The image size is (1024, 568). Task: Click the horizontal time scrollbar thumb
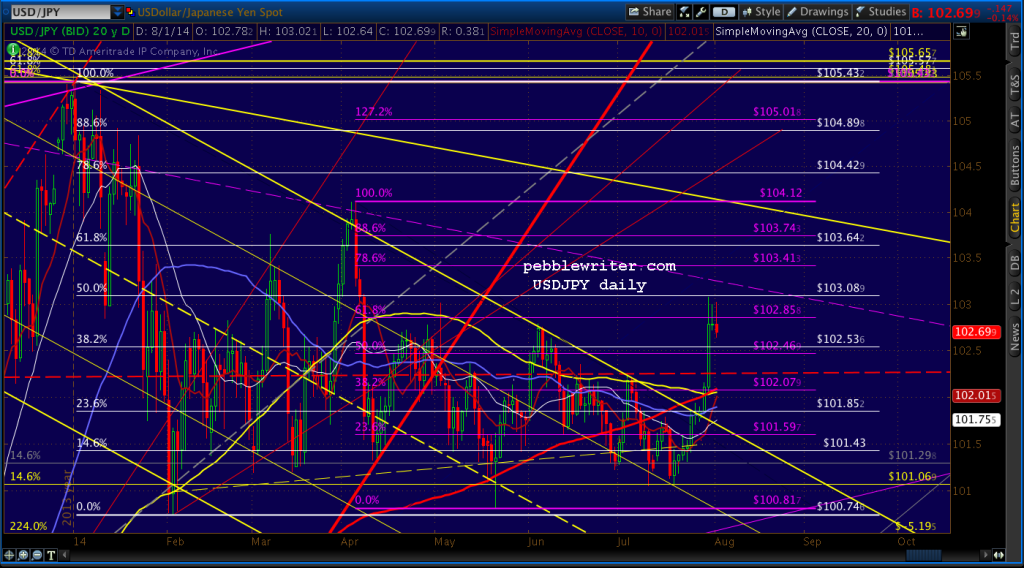tap(923, 555)
